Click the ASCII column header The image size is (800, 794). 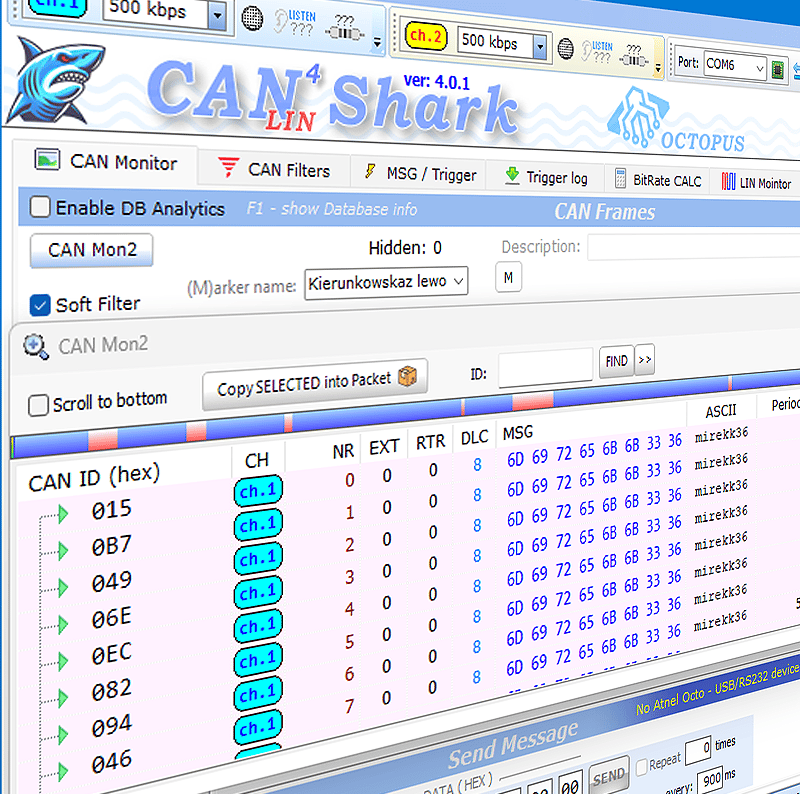pyautogui.click(x=720, y=411)
